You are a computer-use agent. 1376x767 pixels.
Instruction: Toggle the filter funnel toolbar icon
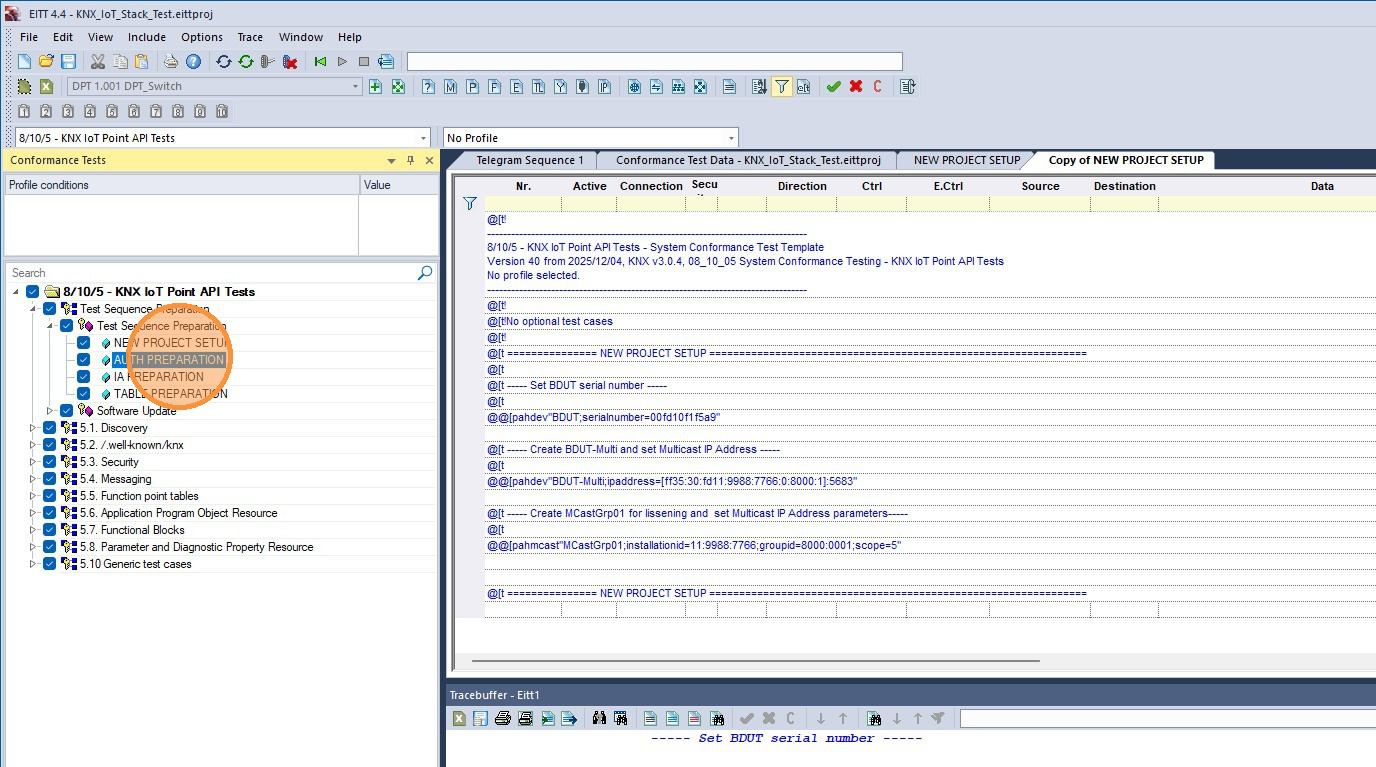coord(781,87)
